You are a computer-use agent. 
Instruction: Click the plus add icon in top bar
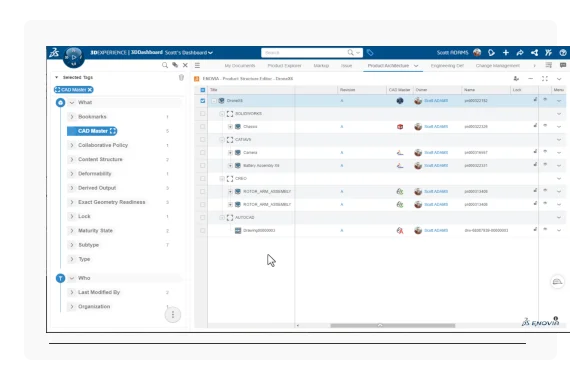pos(506,53)
